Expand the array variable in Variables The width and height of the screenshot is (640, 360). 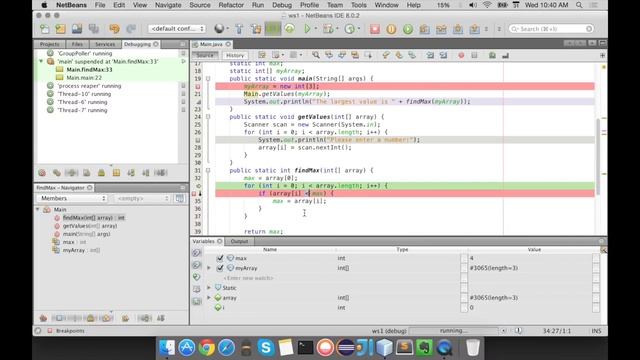tap(209, 298)
